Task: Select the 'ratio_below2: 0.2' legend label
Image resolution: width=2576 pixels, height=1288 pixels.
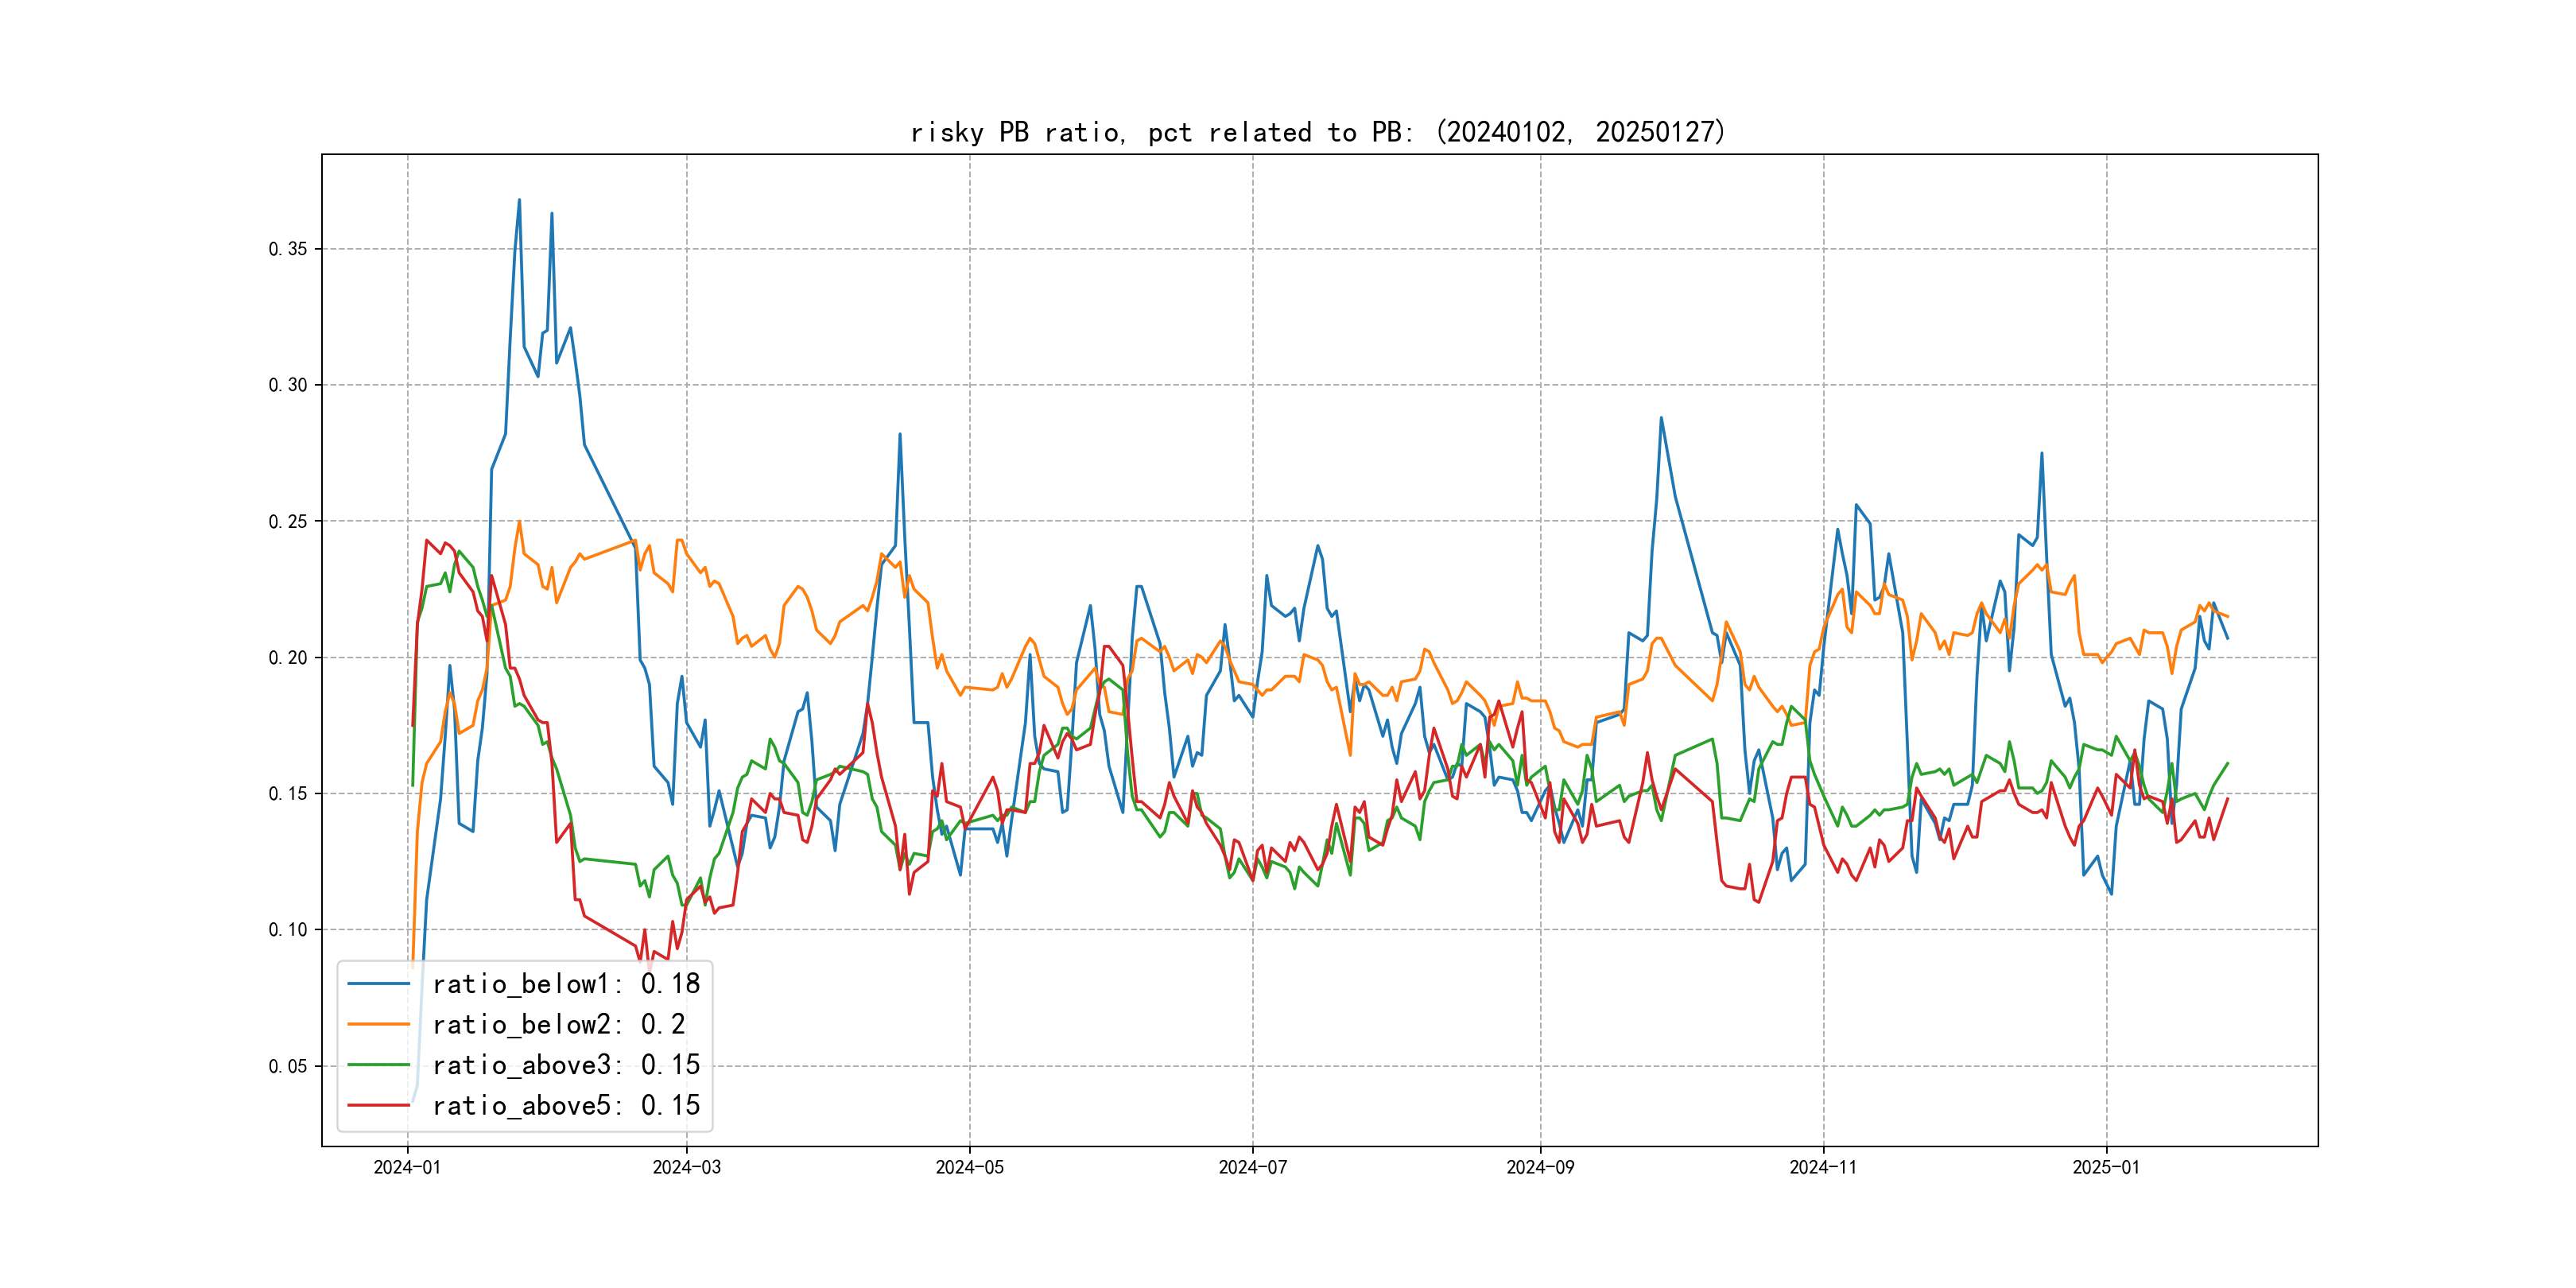Action: 558,1024
